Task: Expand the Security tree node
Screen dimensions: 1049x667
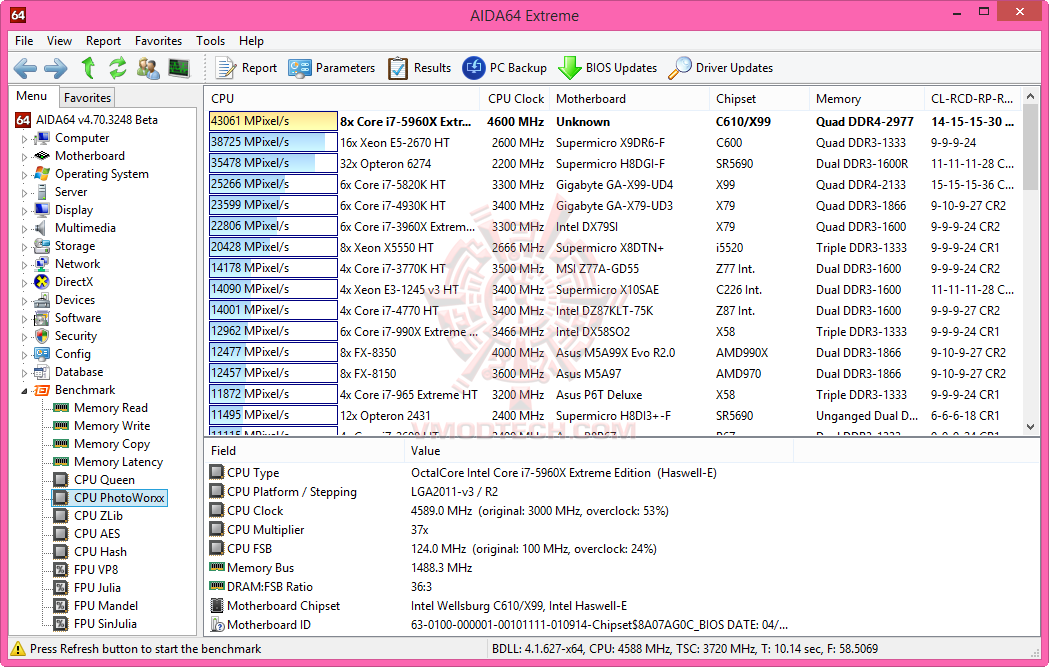Action: [25, 338]
